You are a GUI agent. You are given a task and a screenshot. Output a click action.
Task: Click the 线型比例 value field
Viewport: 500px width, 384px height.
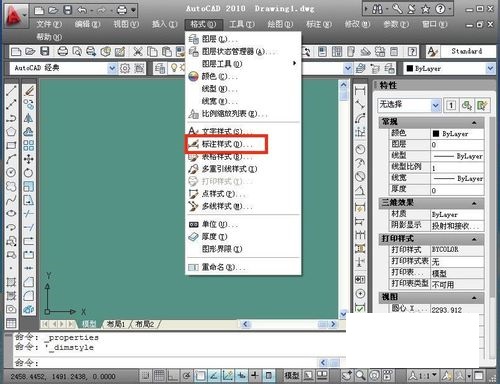[x=457, y=168]
